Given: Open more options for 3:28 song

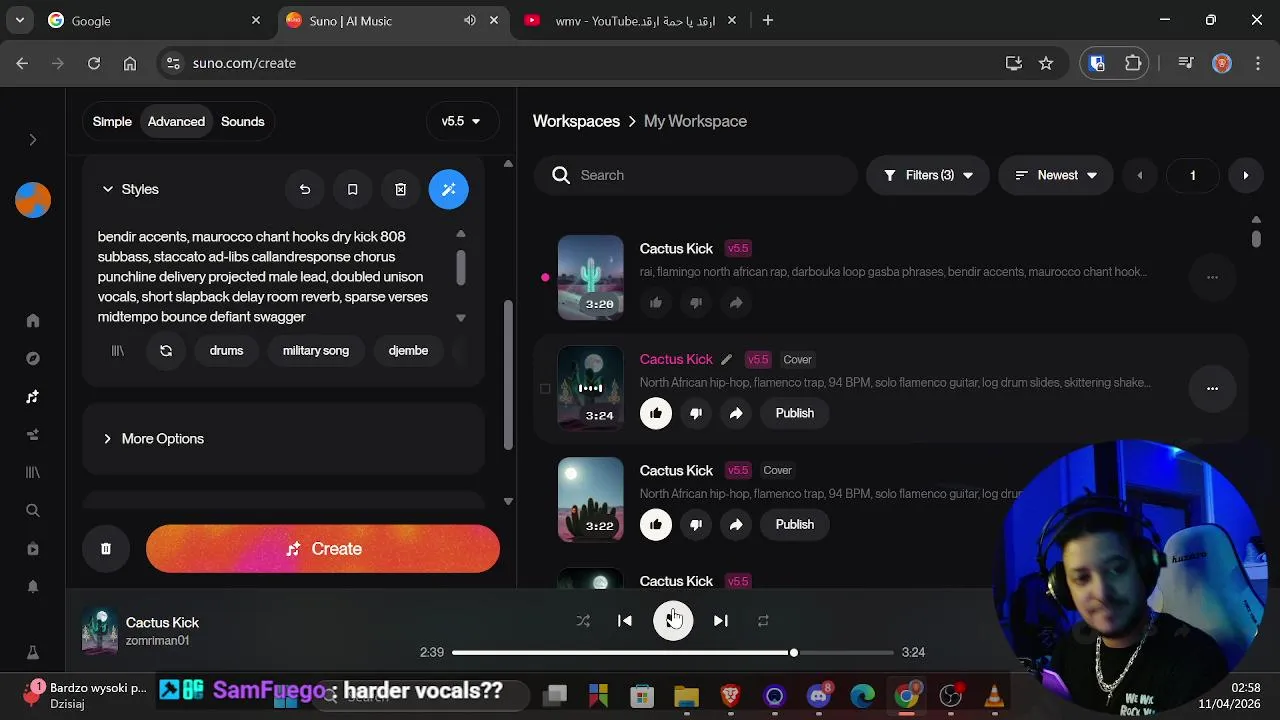Looking at the screenshot, I should pyautogui.click(x=1212, y=277).
